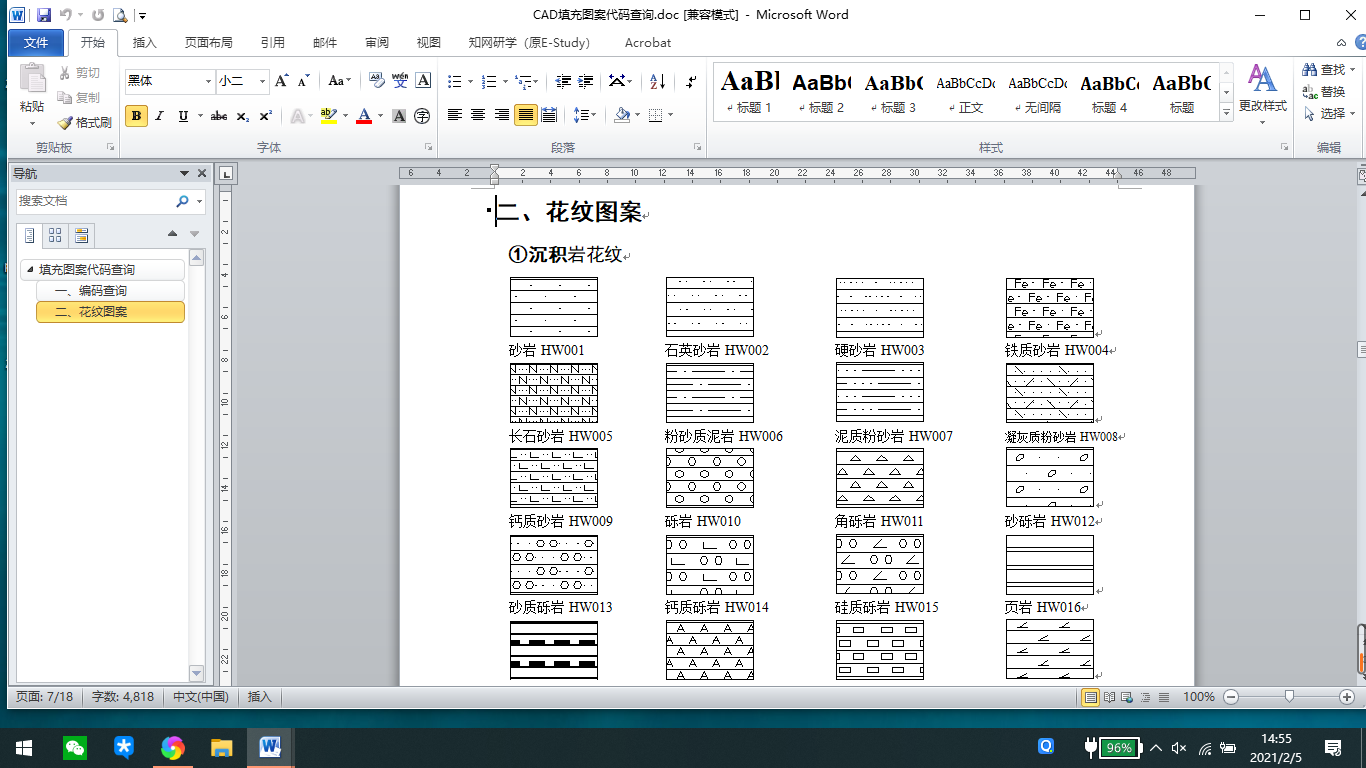Apply the red font color
The width and height of the screenshot is (1366, 768).
[363, 116]
